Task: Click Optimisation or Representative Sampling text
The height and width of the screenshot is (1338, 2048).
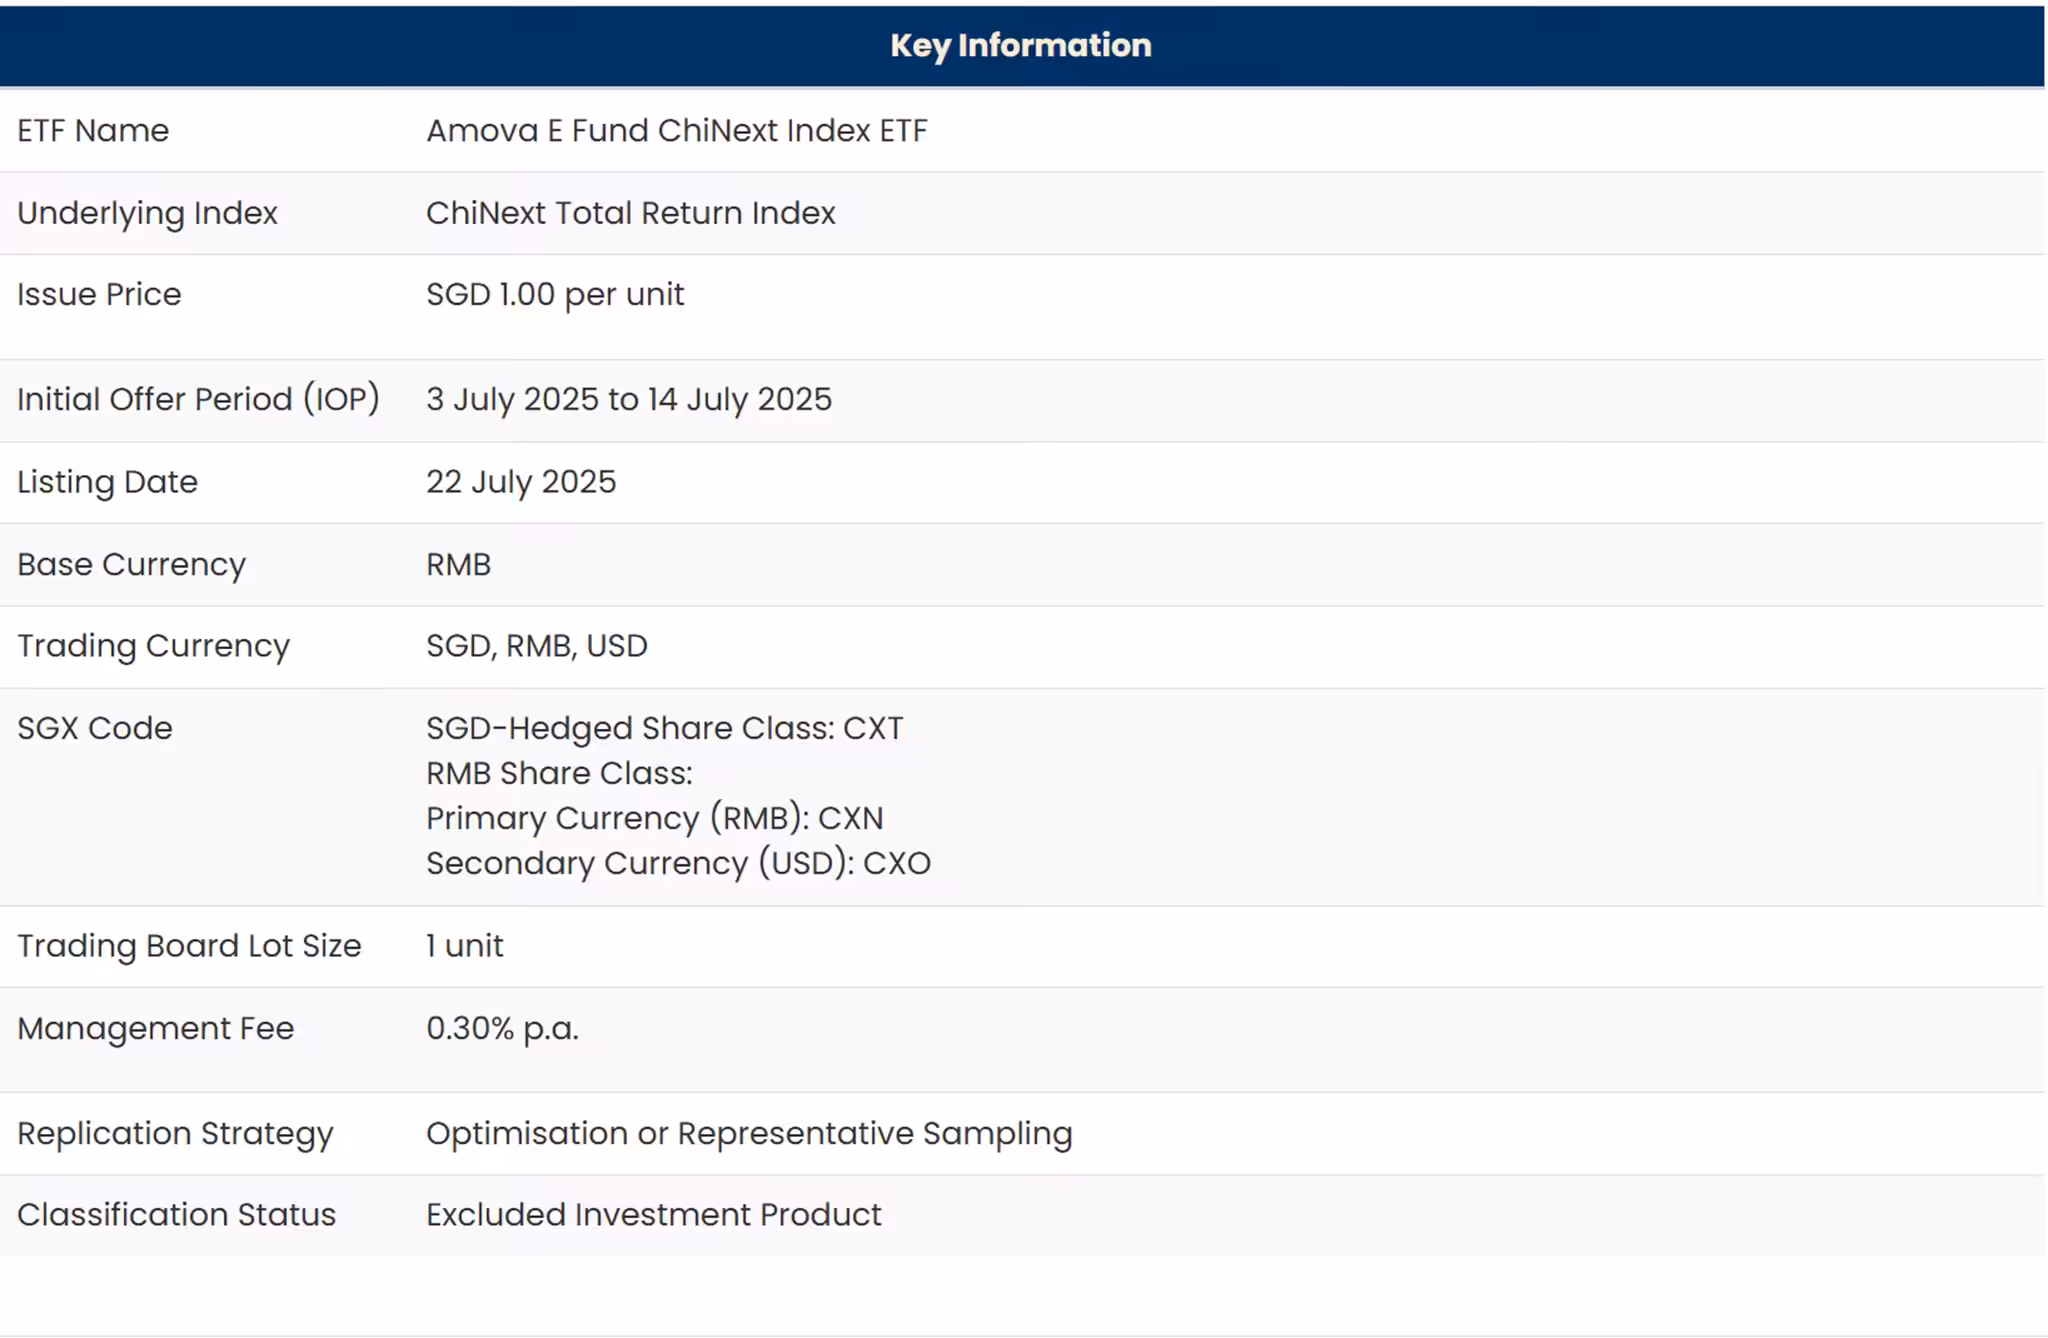Action: pos(748,1133)
